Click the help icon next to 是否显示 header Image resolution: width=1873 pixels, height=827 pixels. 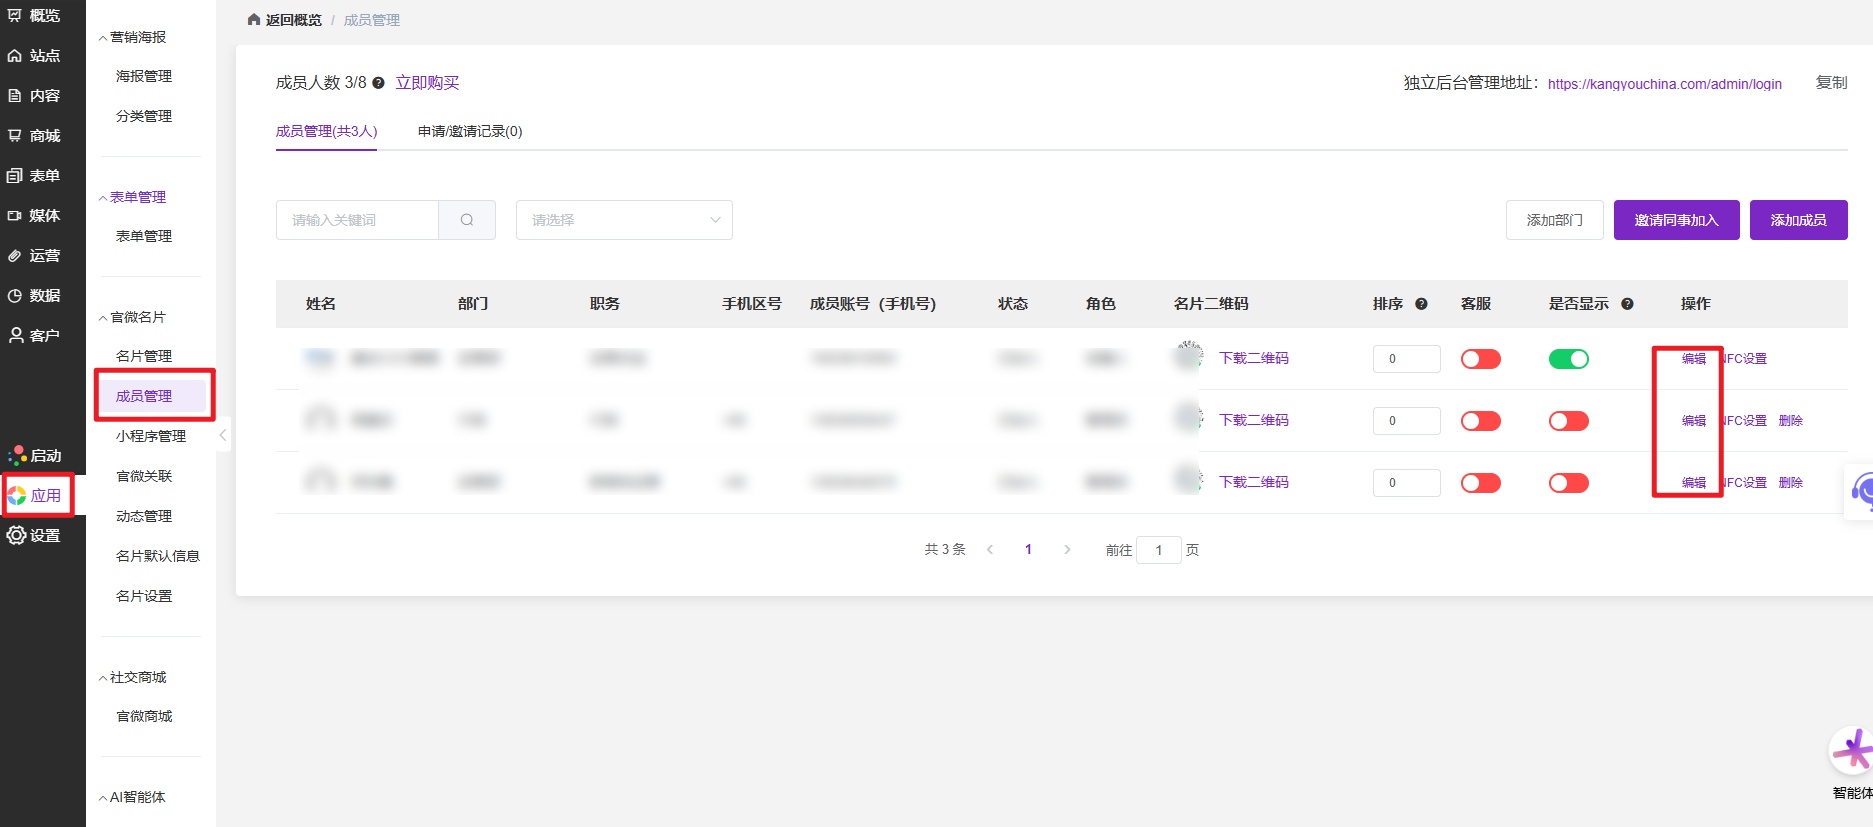[x=1627, y=304]
